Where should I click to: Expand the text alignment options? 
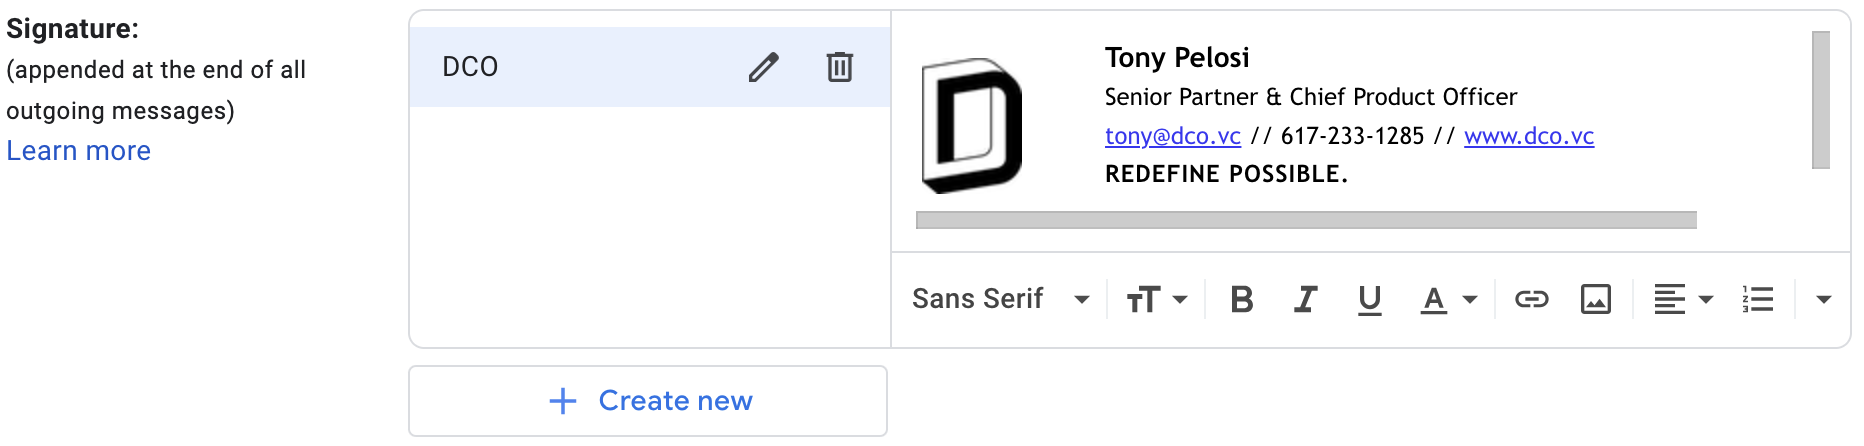click(1683, 299)
